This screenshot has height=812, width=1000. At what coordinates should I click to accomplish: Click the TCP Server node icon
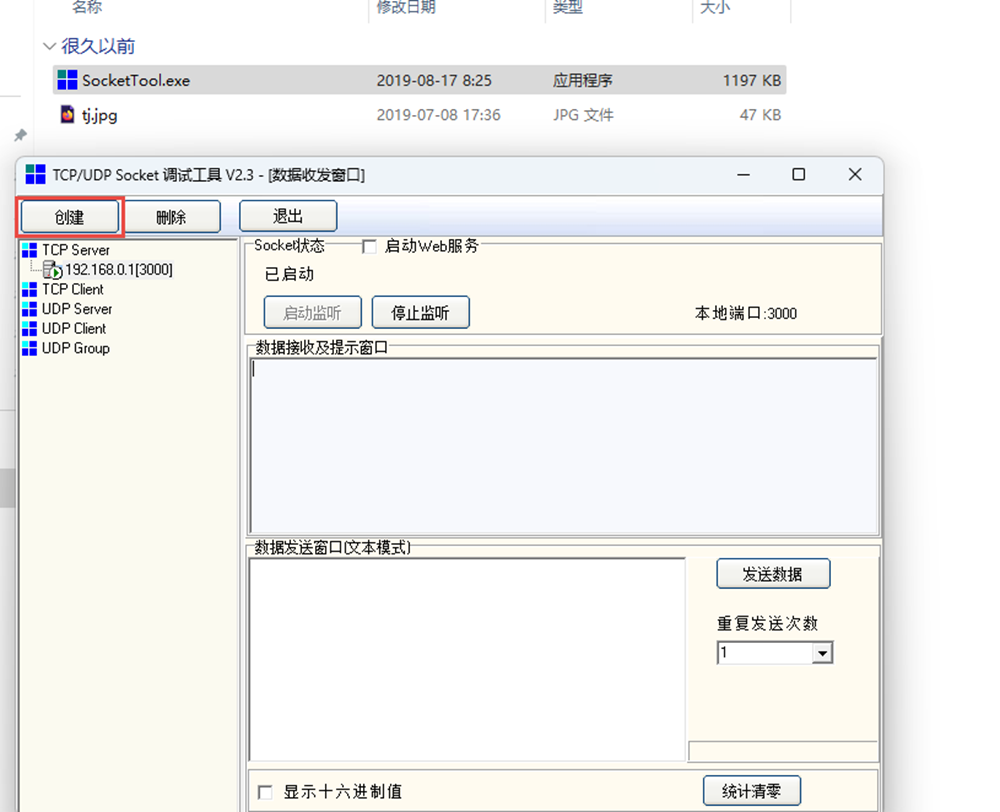click(x=29, y=250)
